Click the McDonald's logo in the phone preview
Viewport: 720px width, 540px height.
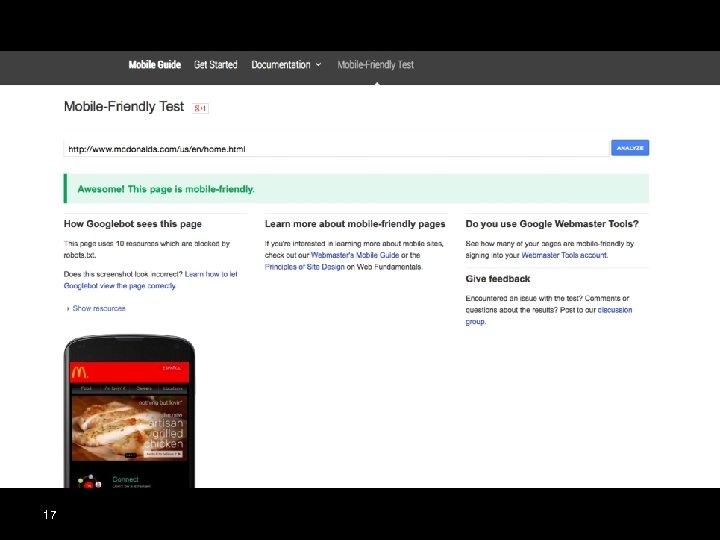pyautogui.click(x=79, y=372)
